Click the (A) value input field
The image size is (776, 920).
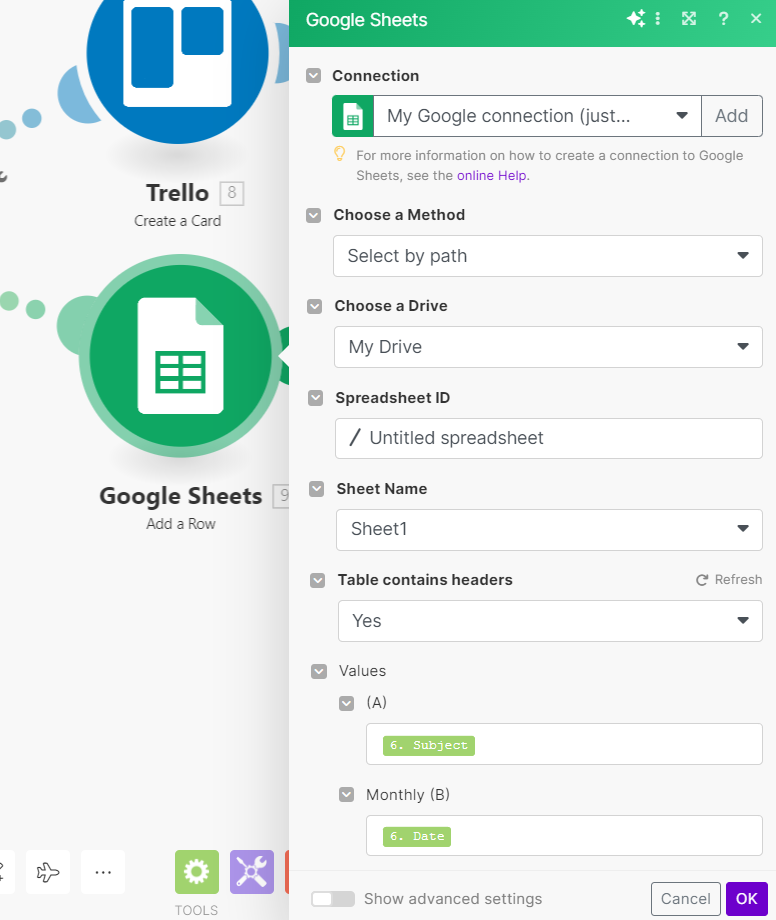pos(564,744)
